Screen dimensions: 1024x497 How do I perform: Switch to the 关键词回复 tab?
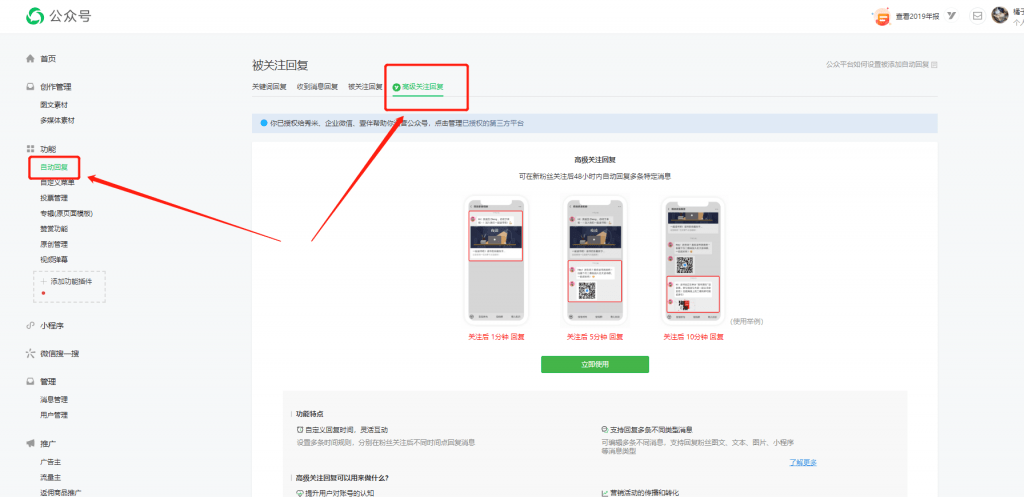pos(269,87)
